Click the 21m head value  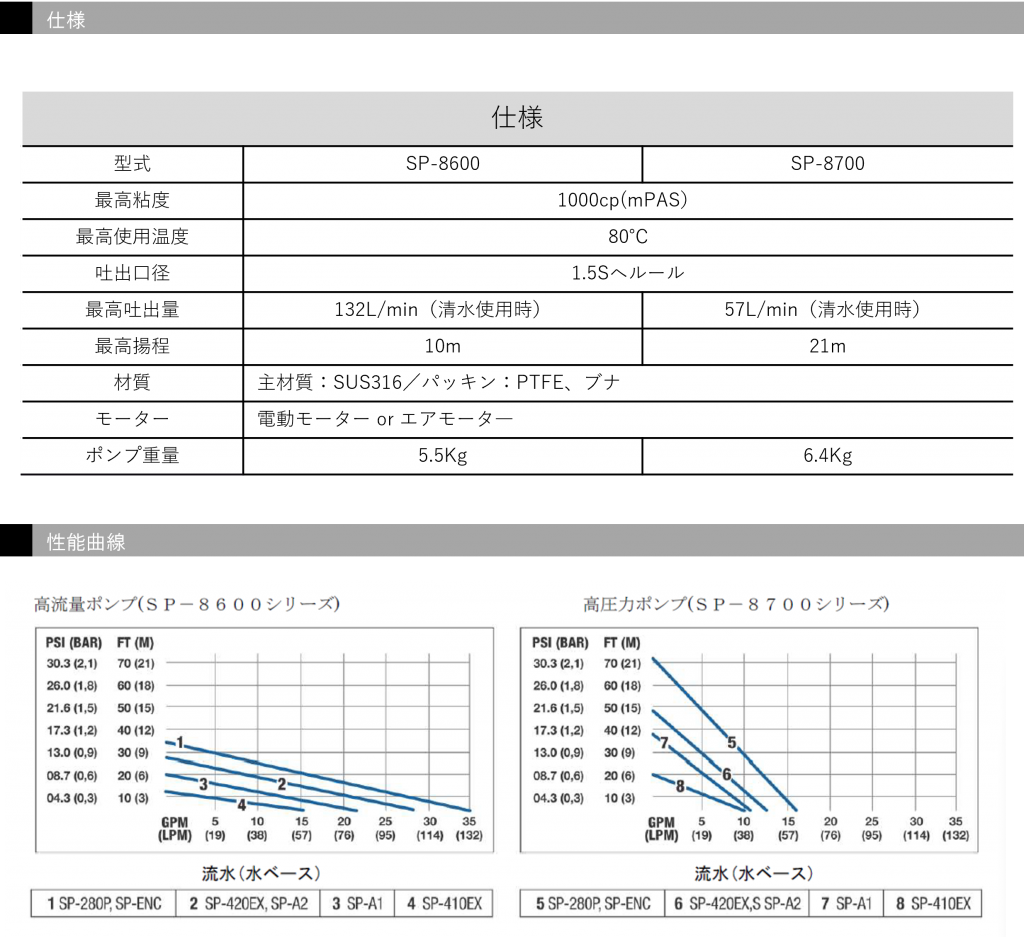[x=827, y=346]
